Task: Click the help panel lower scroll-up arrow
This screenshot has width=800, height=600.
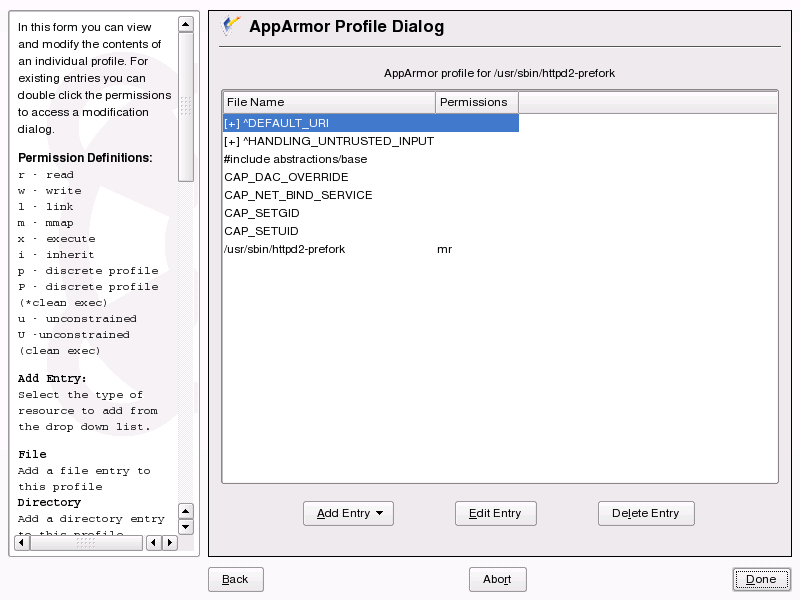Action: pos(186,511)
